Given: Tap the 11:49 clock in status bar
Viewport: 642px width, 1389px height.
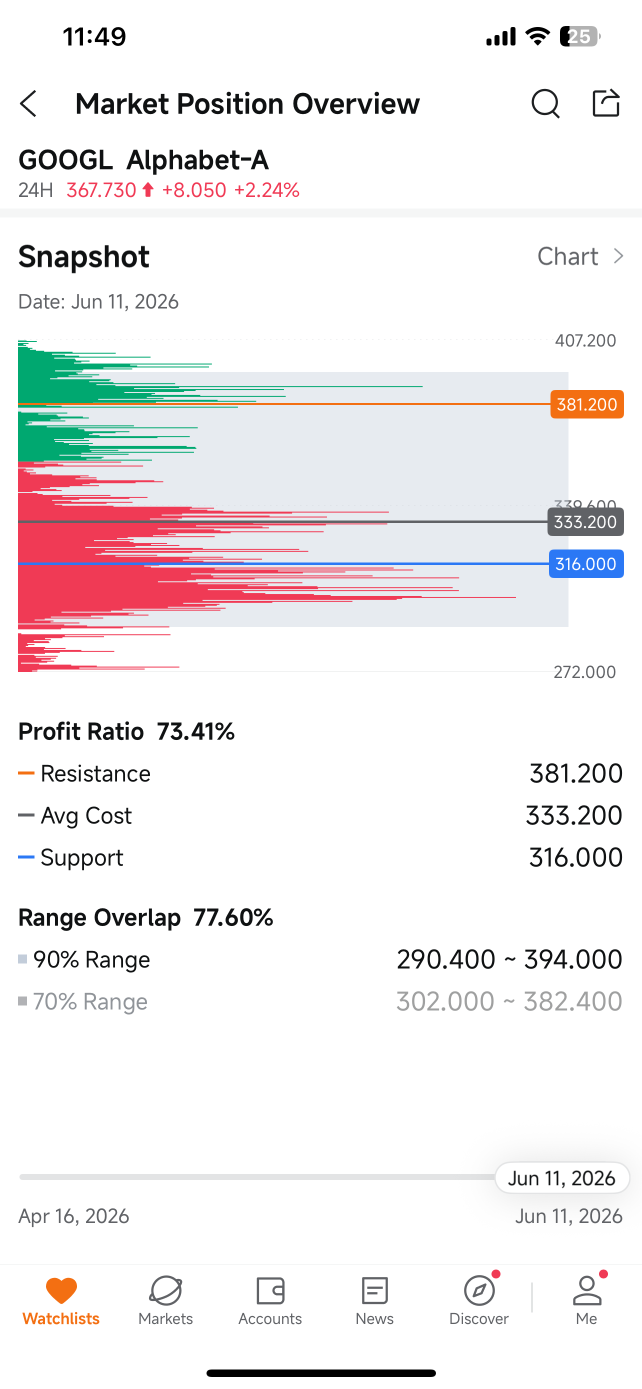Looking at the screenshot, I should click(x=94, y=37).
